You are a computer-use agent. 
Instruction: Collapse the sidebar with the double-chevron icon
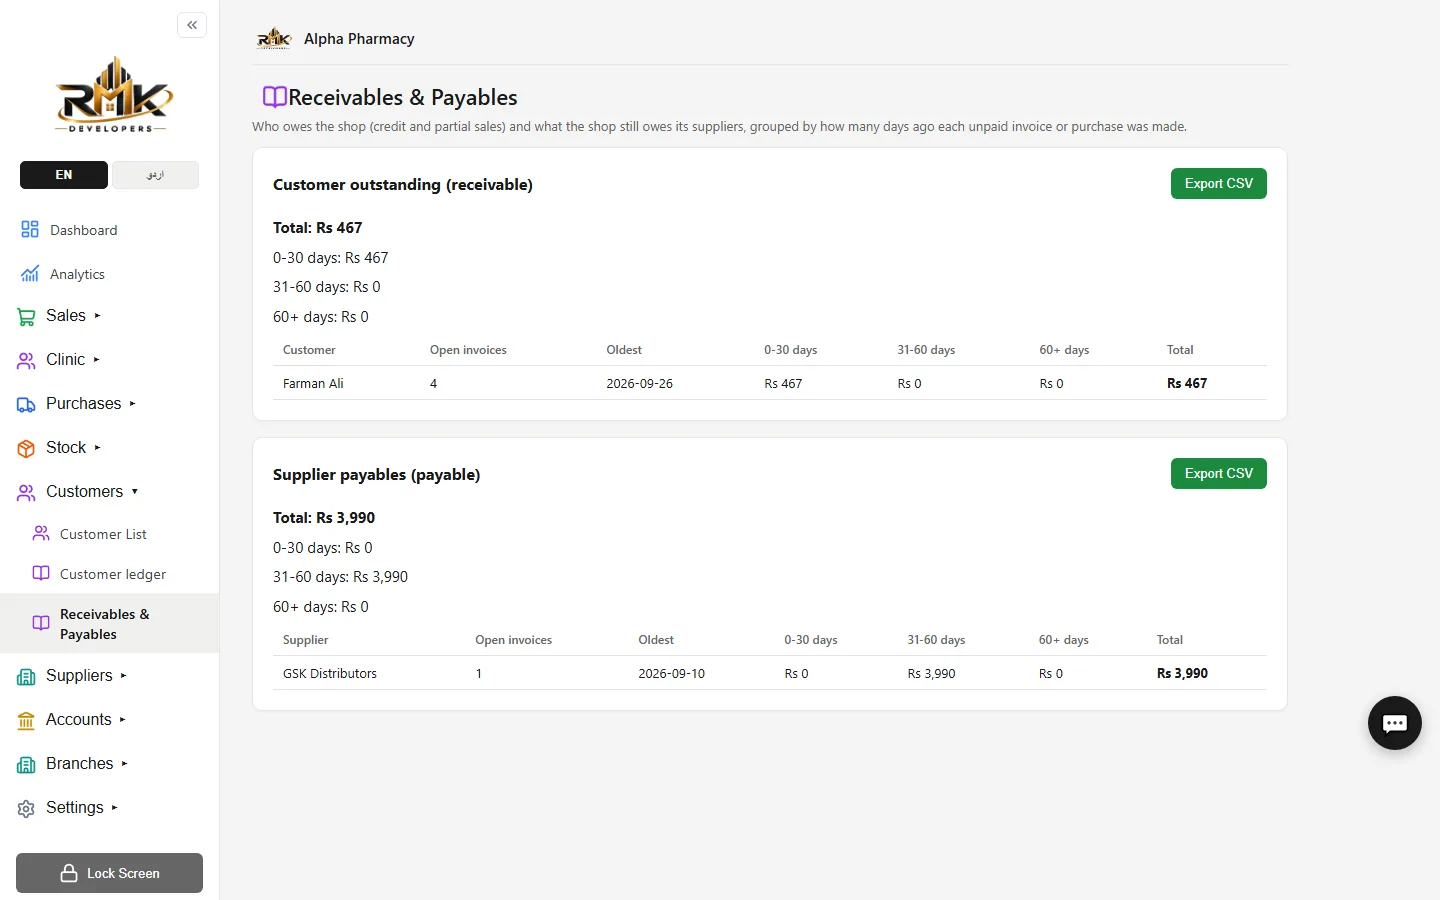(192, 25)
